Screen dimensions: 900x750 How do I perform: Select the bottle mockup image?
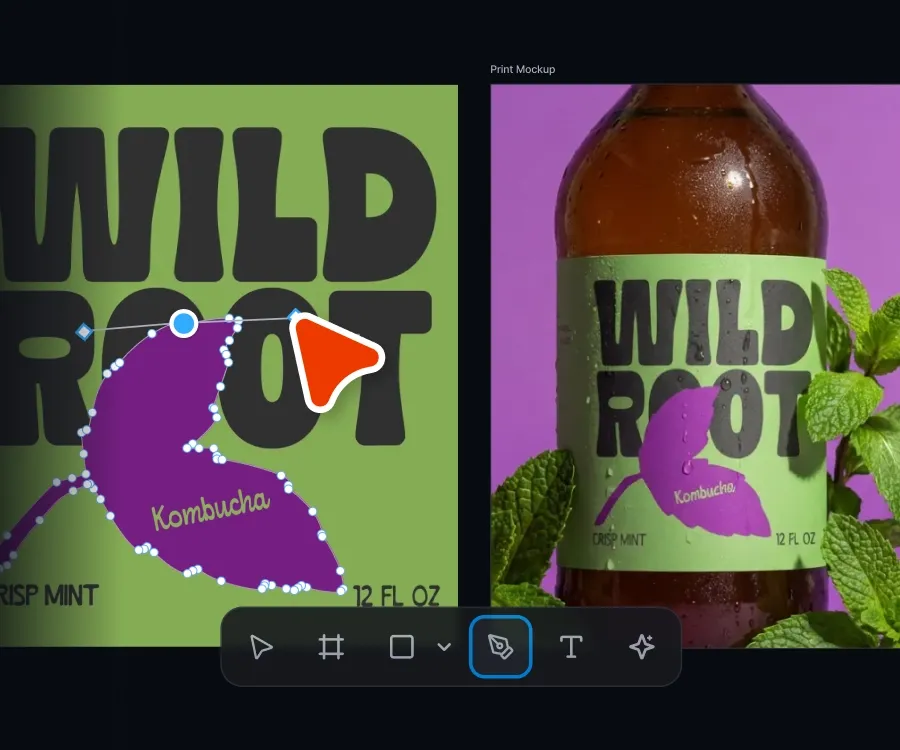tap(695, 367)
